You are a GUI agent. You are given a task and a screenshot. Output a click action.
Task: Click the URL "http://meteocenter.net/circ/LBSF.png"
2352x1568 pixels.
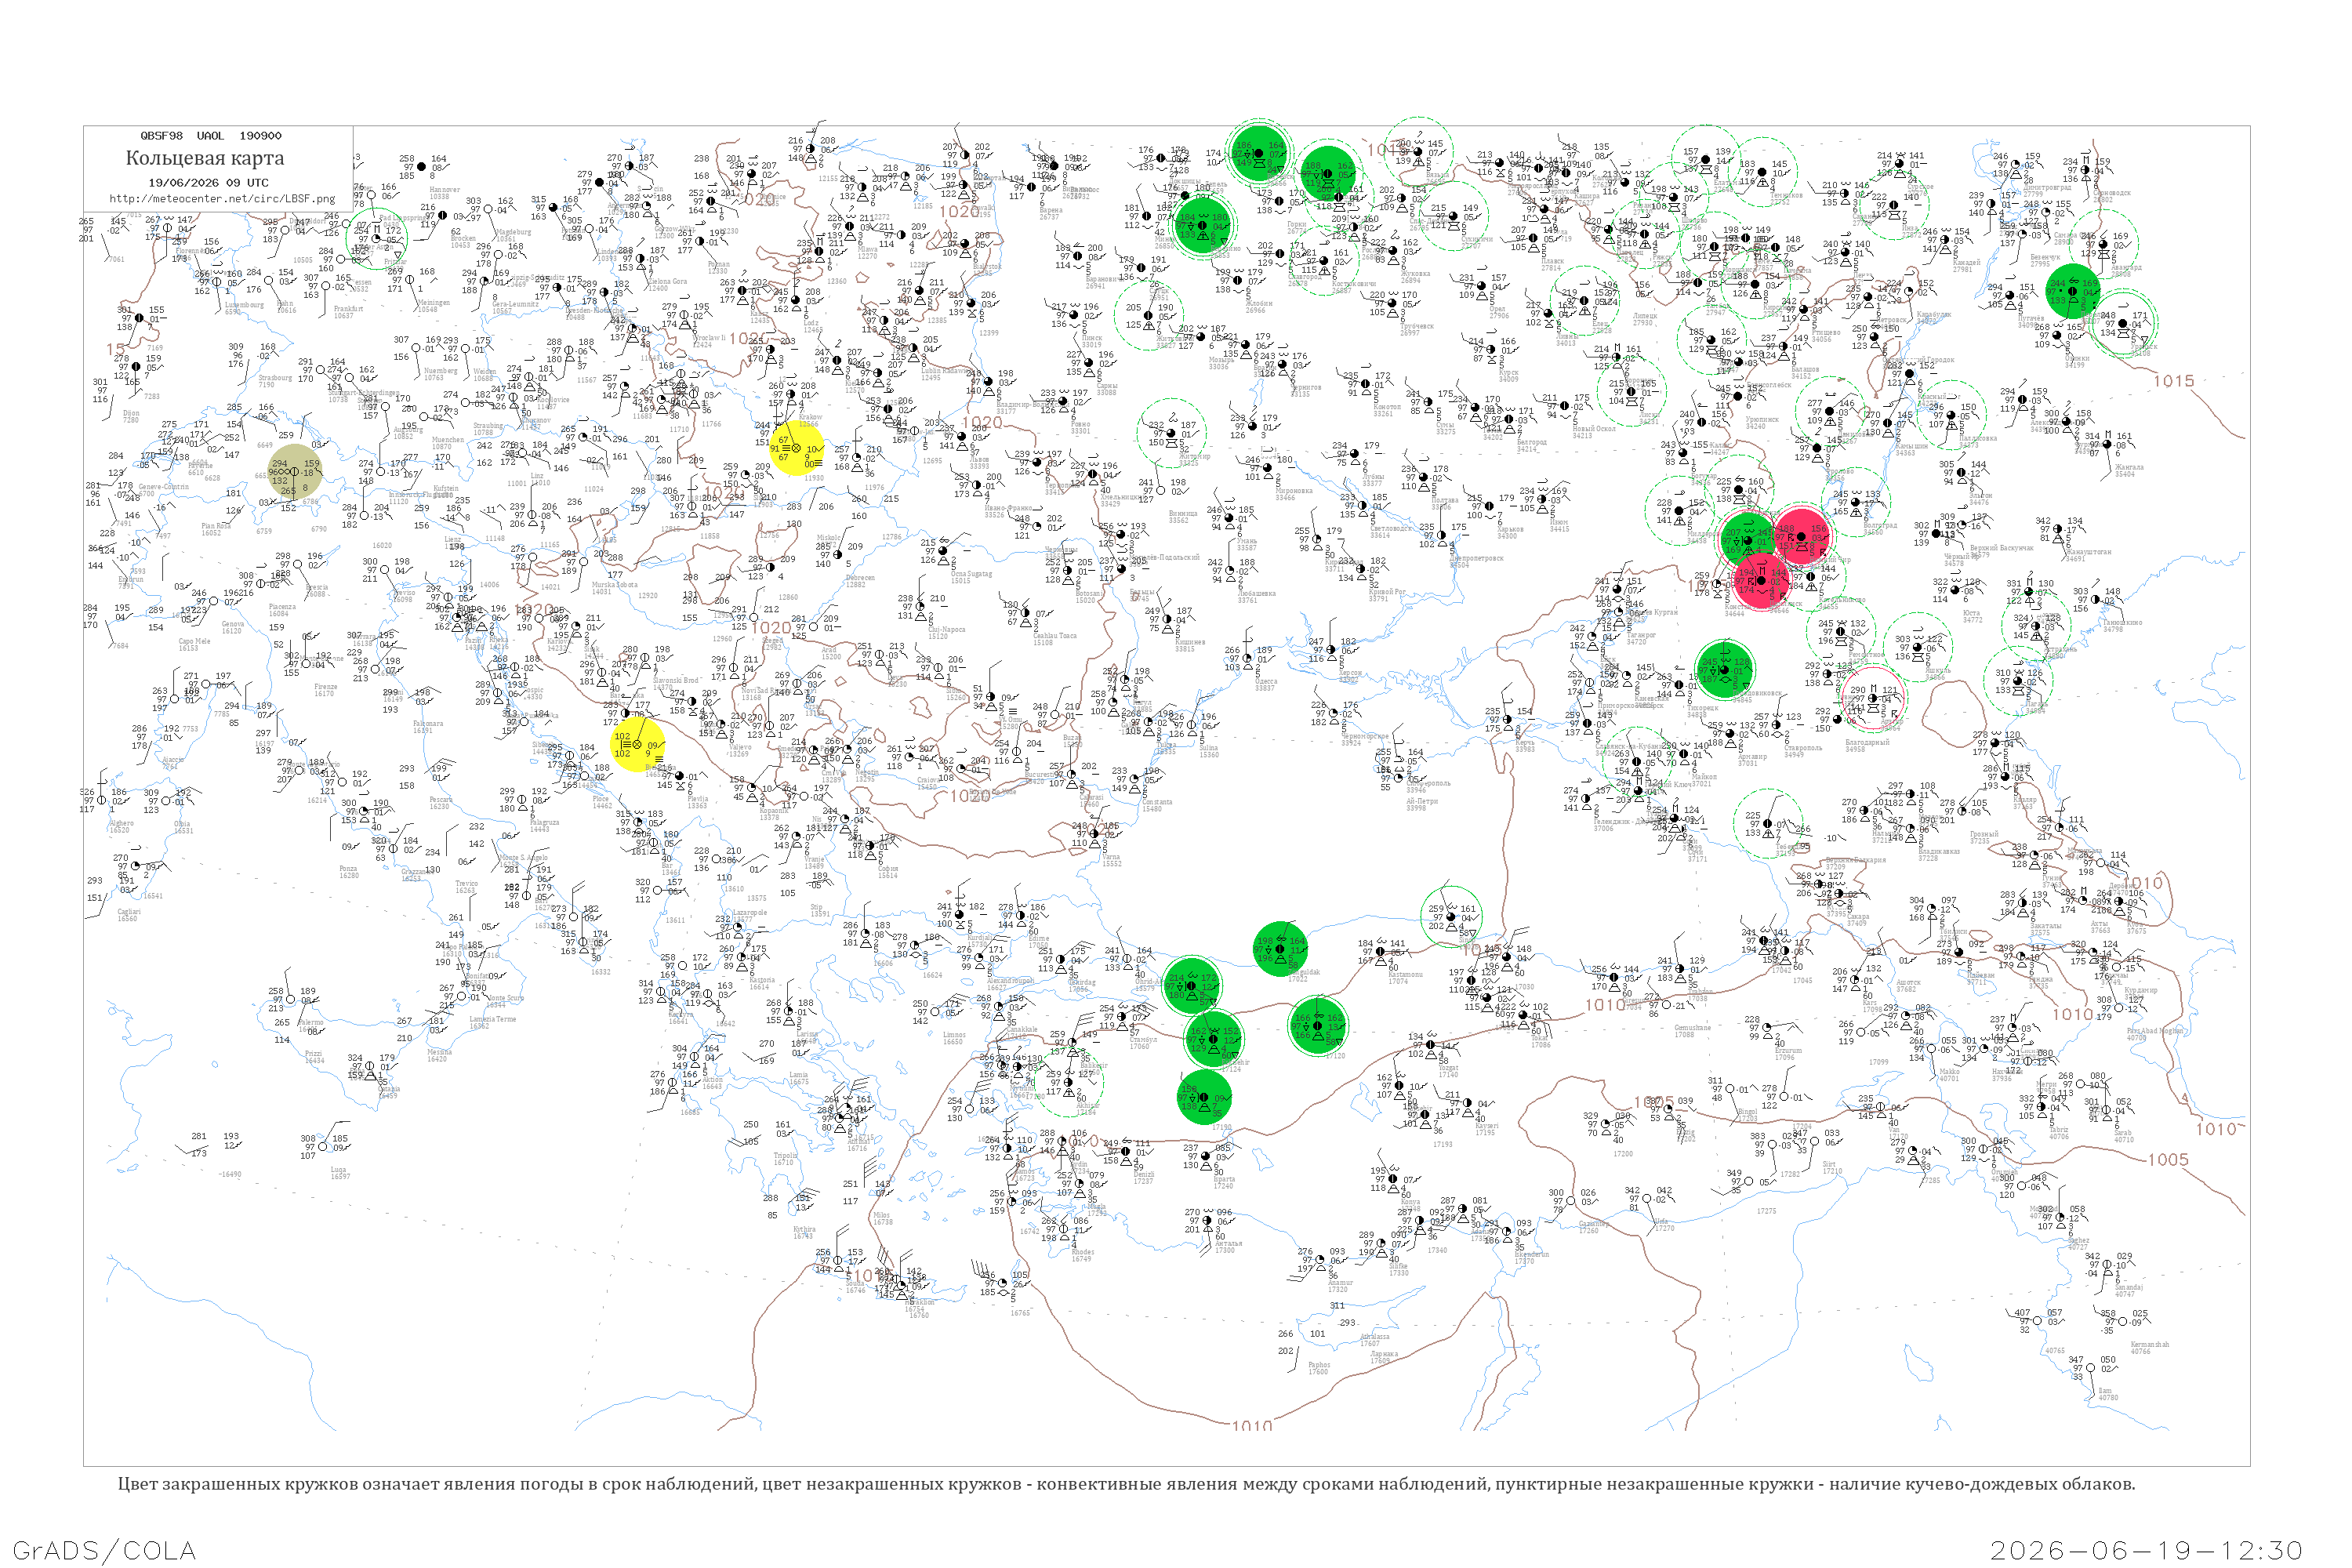[222, 199]
